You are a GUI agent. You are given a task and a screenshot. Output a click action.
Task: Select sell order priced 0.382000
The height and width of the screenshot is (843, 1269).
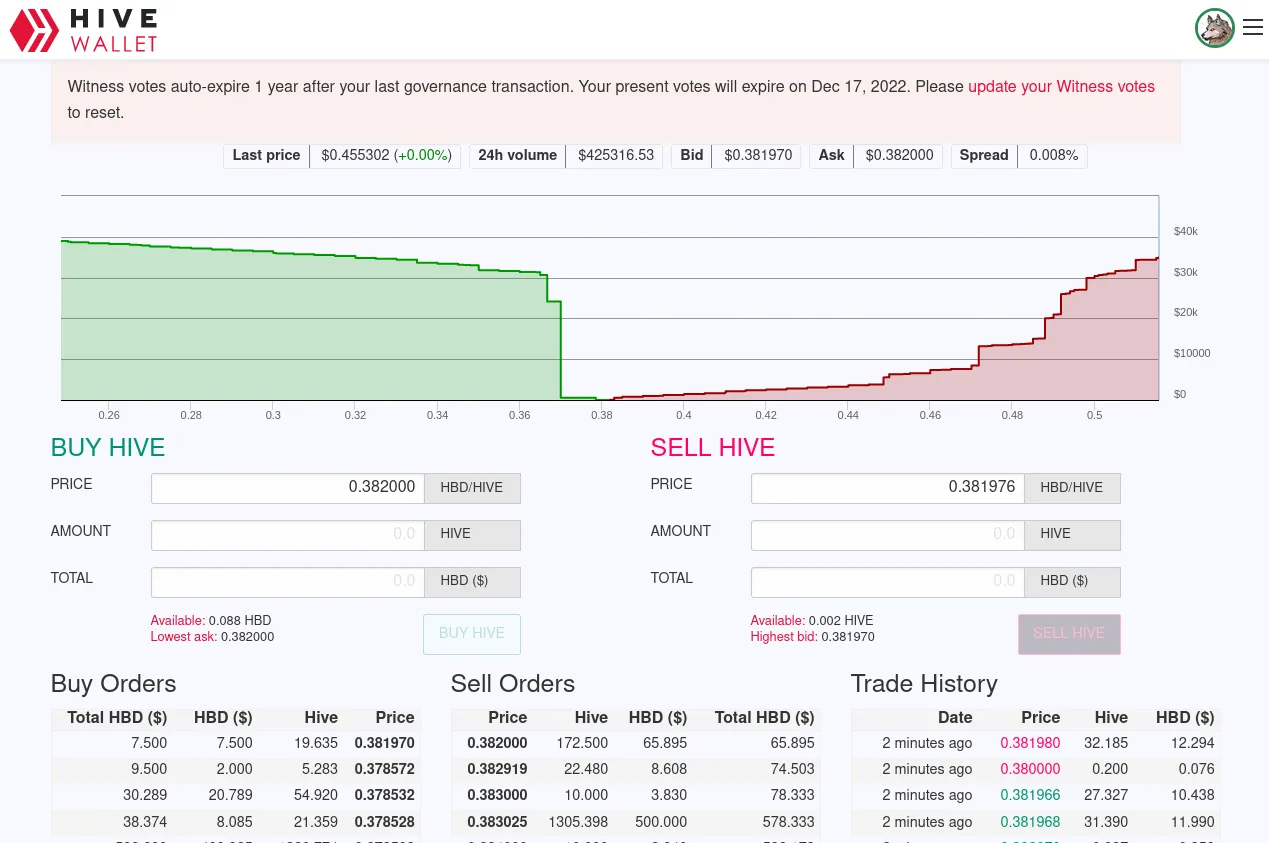(x=636, y=743)
